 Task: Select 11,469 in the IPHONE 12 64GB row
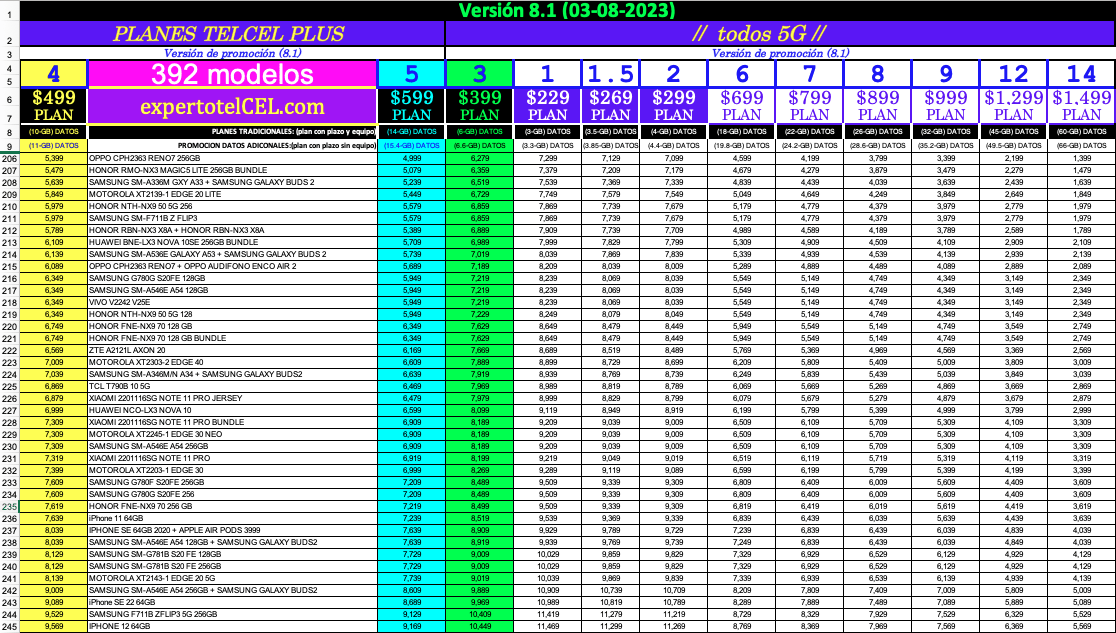coord(547,627)
